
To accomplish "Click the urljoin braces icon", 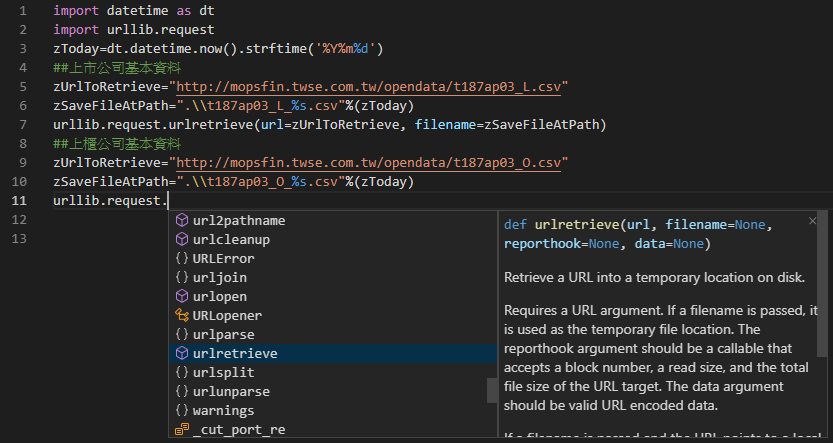I will (182, 277).
